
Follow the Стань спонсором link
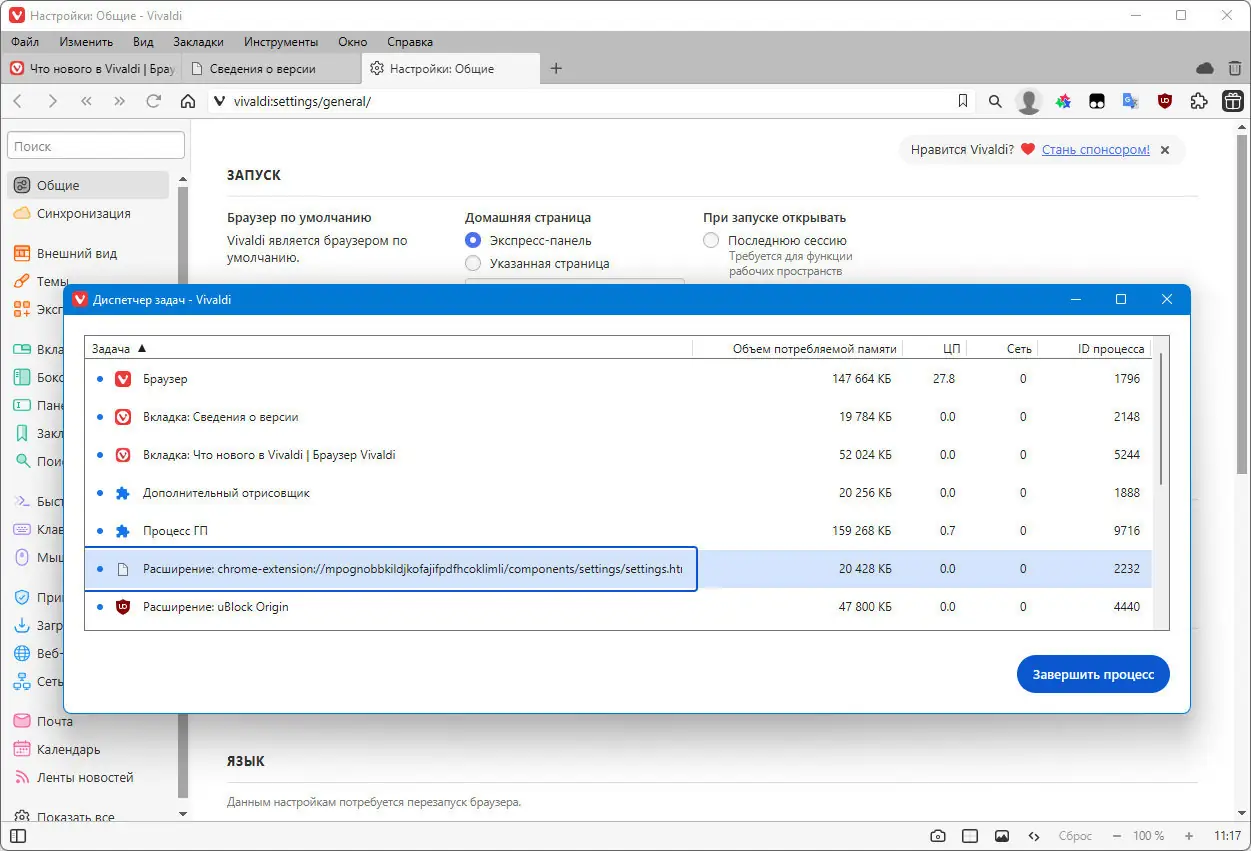(x=1095, y=150)
